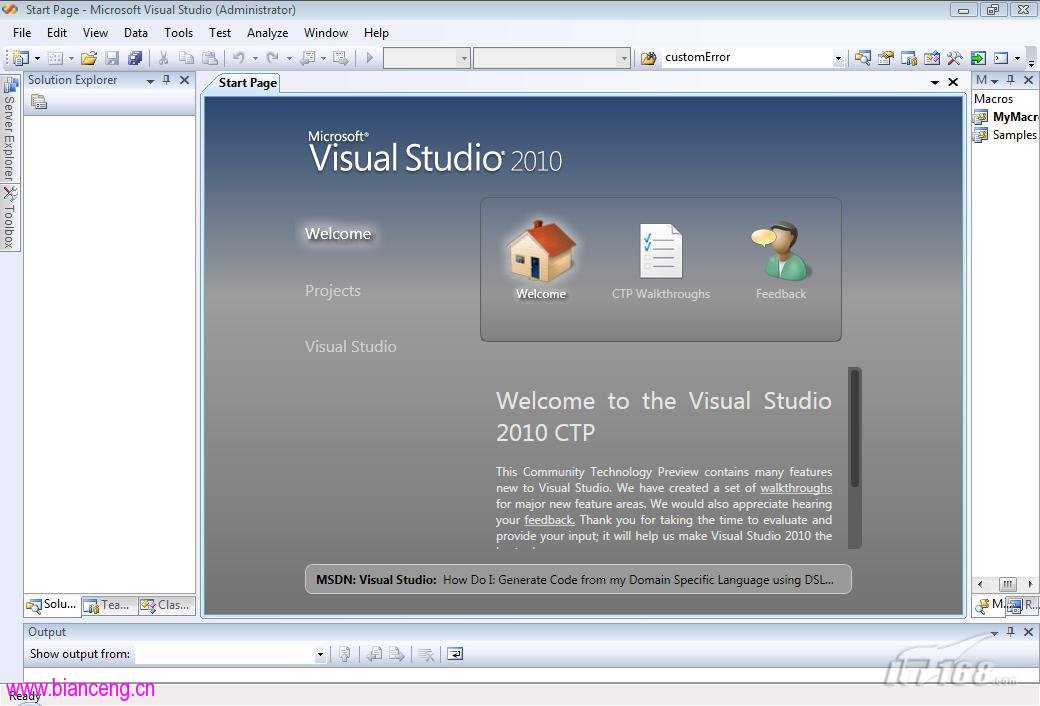Open the New Project dropdown arrow
This screenshot has width=1040, height=706.
37,58
